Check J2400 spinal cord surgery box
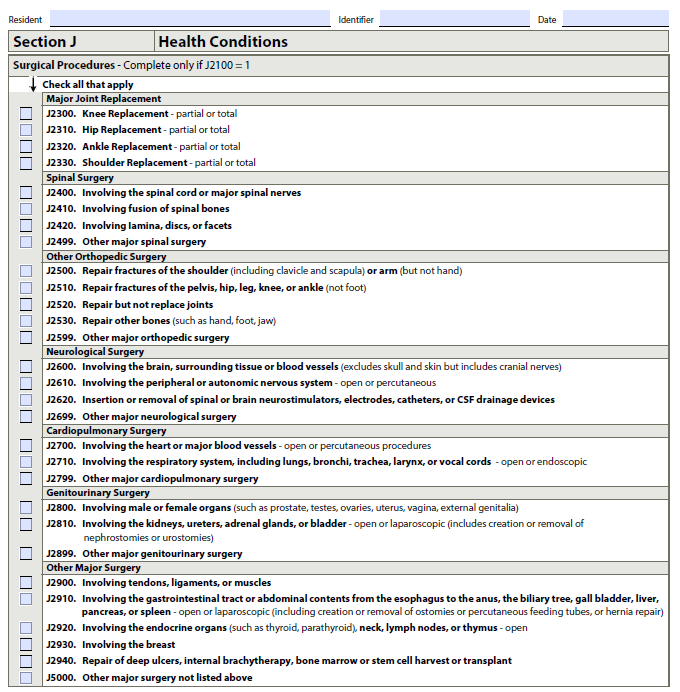 (x=26, y=193)
